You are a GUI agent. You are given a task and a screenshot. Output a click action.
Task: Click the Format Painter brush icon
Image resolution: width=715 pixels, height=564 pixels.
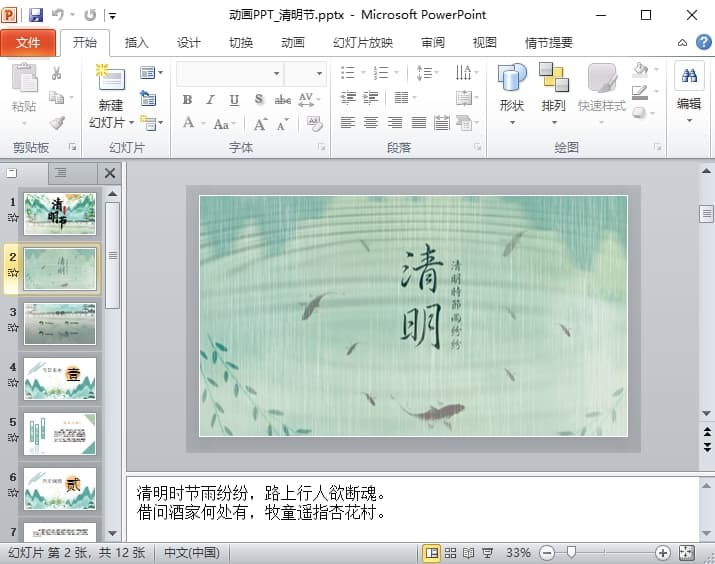tap(57, 123)
